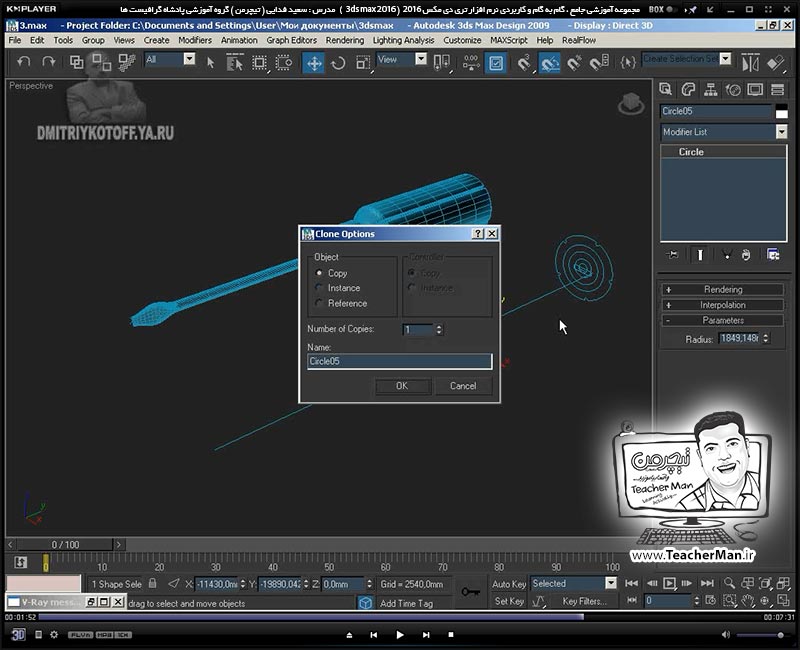Open the Create command panel tab
Screen dimensions: 800x650
[x=665, y=90]
